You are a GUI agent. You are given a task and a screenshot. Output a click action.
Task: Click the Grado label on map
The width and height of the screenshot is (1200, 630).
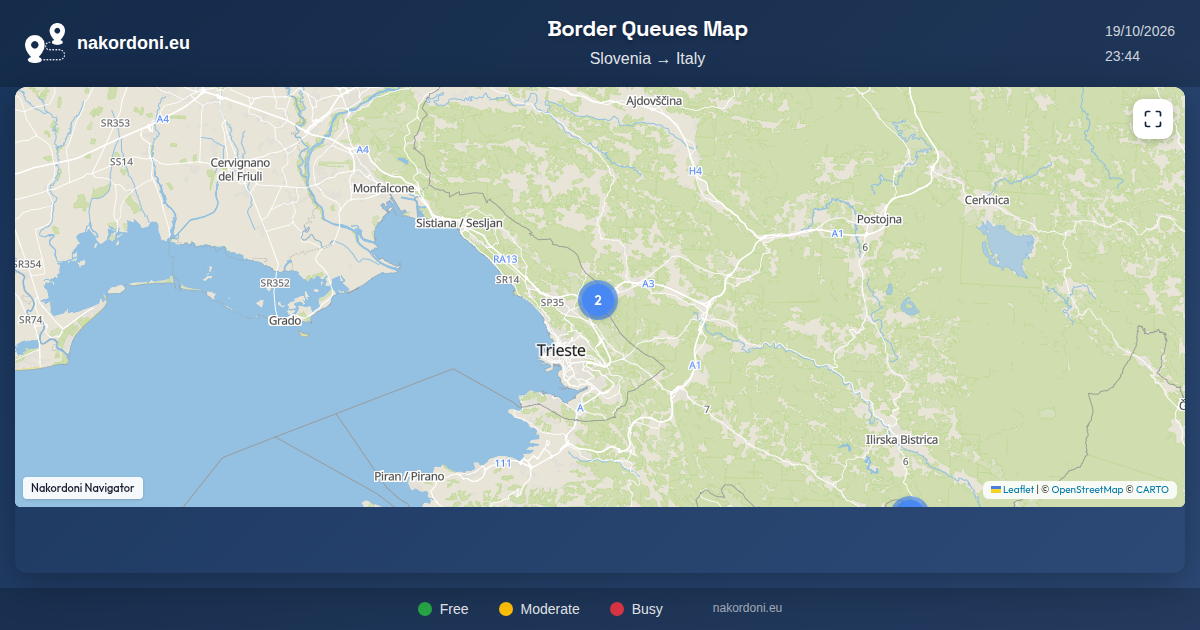[285, 321]
